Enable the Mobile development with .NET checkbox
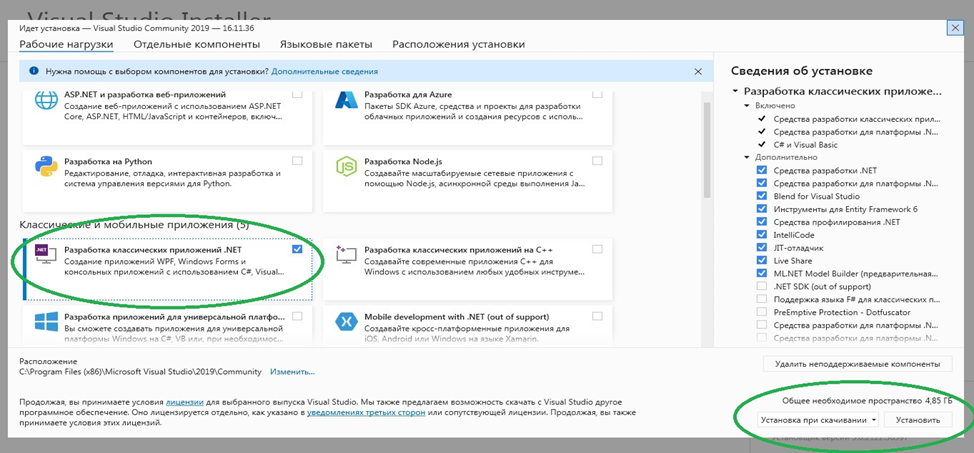 [x=597, y=316]
